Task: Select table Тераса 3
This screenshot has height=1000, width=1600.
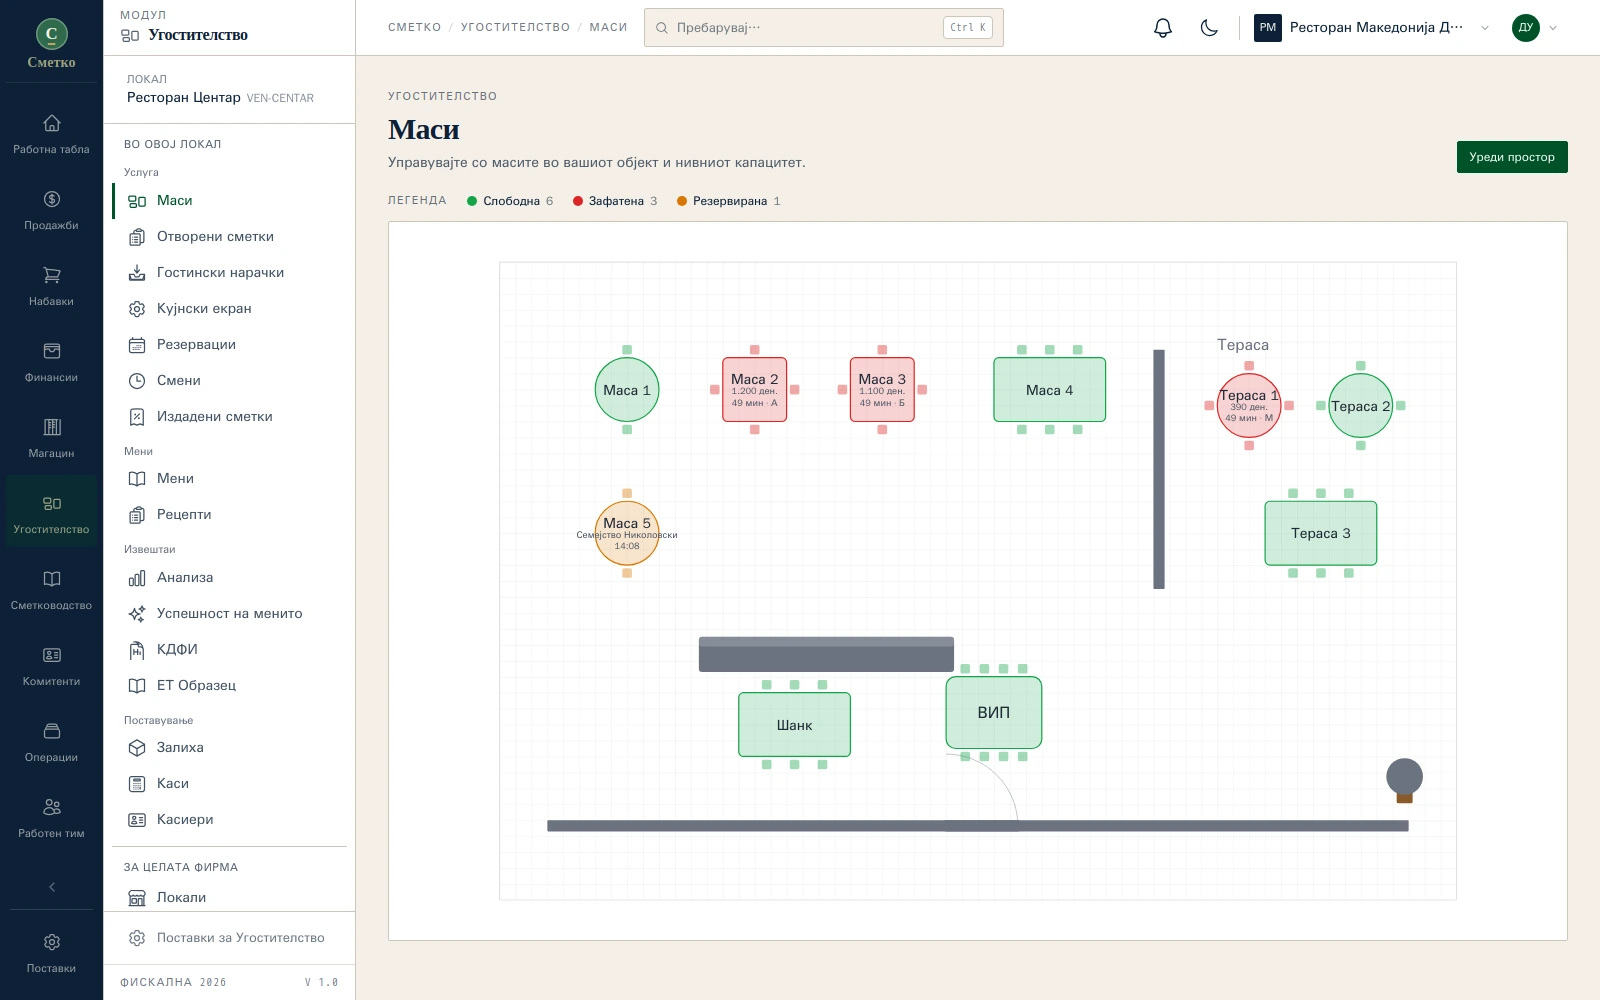Action: (1321, 534)
